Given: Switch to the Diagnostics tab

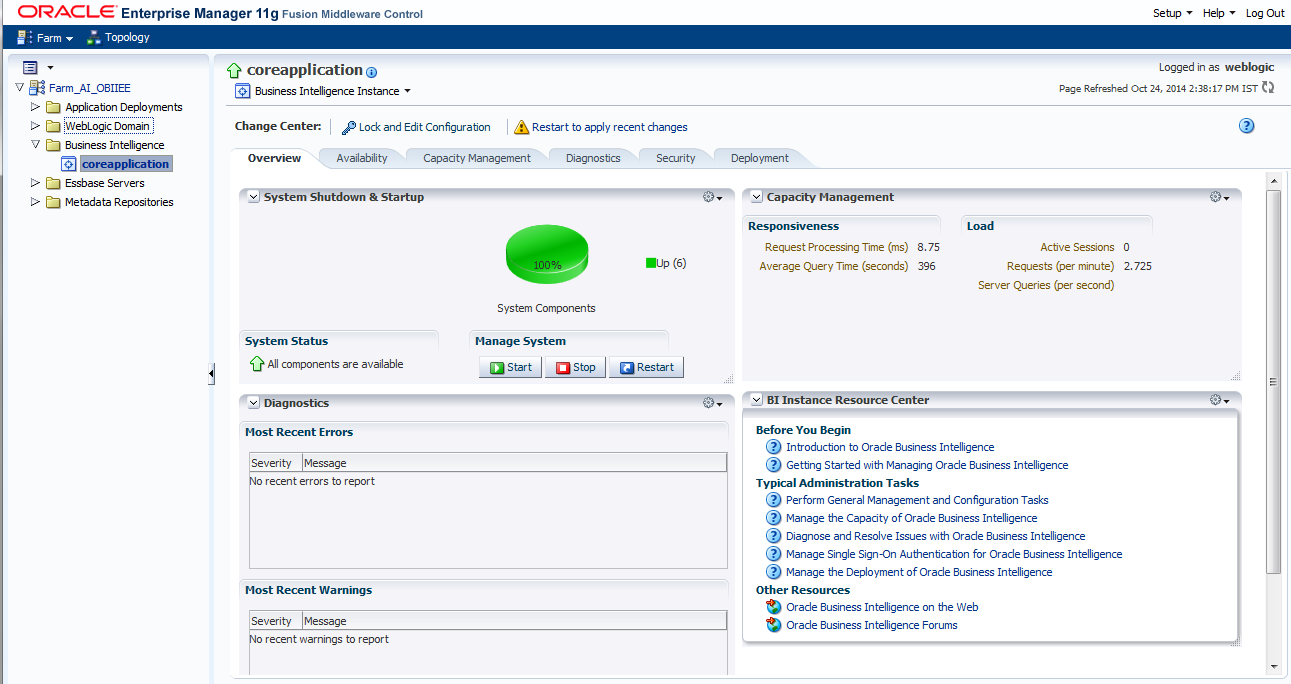Looking at the screenshot, I should (x=593, y=158).
